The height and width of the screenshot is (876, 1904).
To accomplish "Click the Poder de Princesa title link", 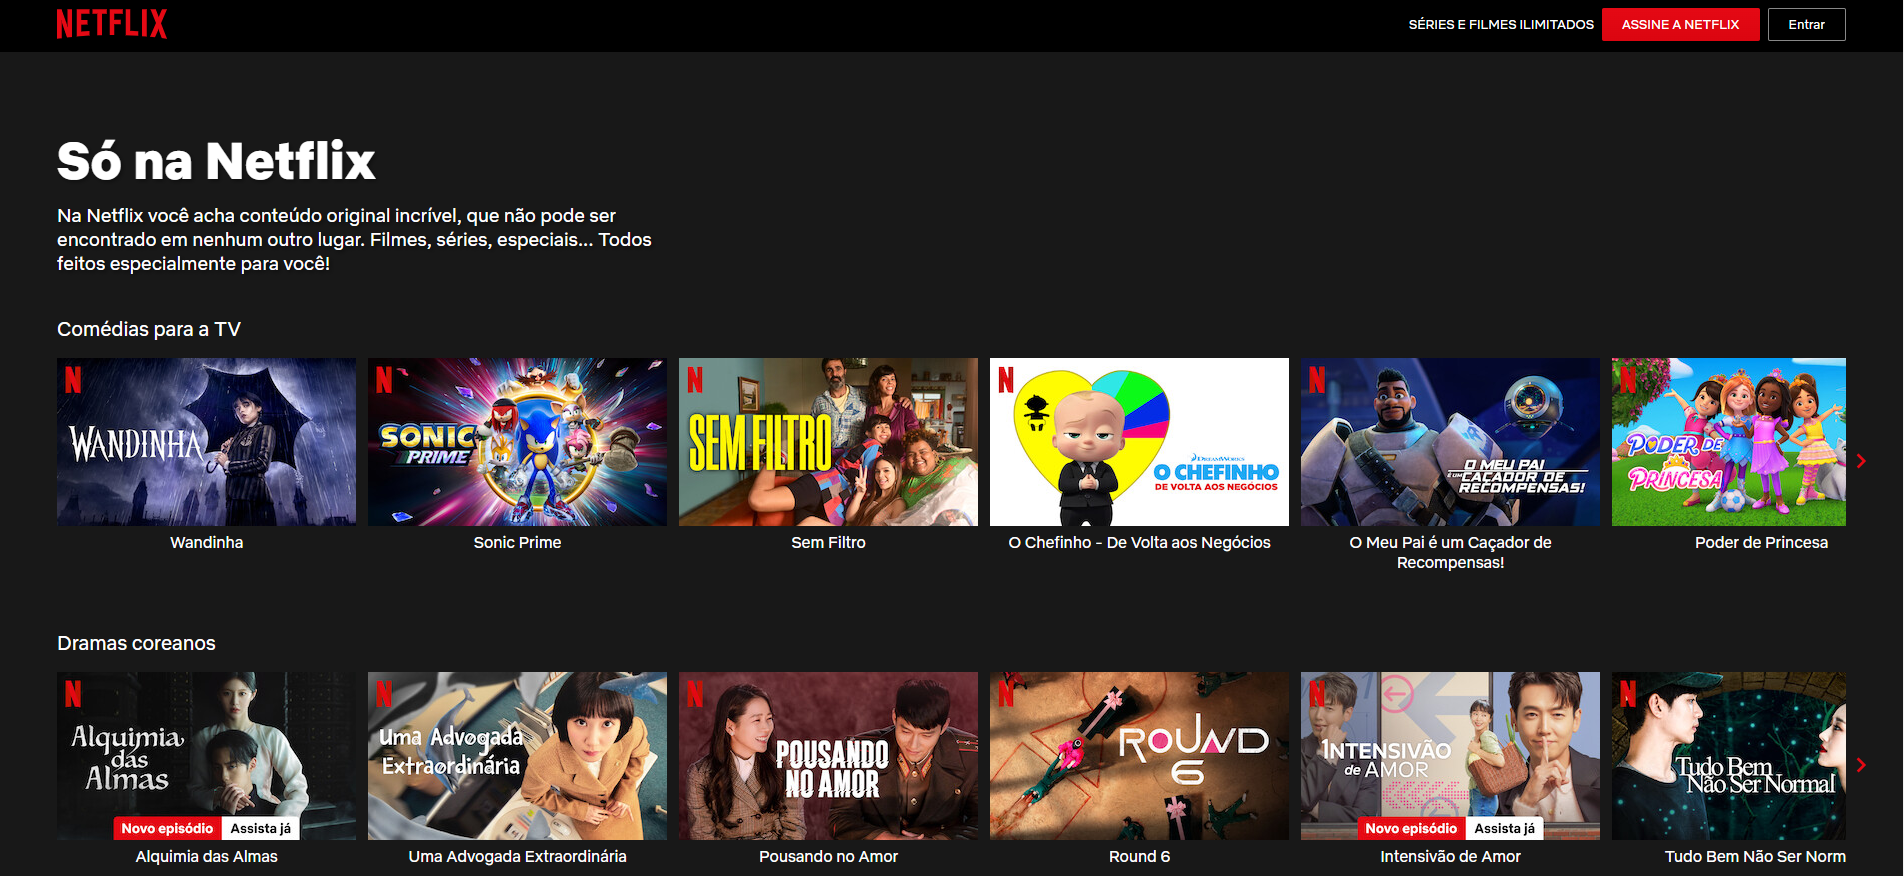I will [1761, 542].
